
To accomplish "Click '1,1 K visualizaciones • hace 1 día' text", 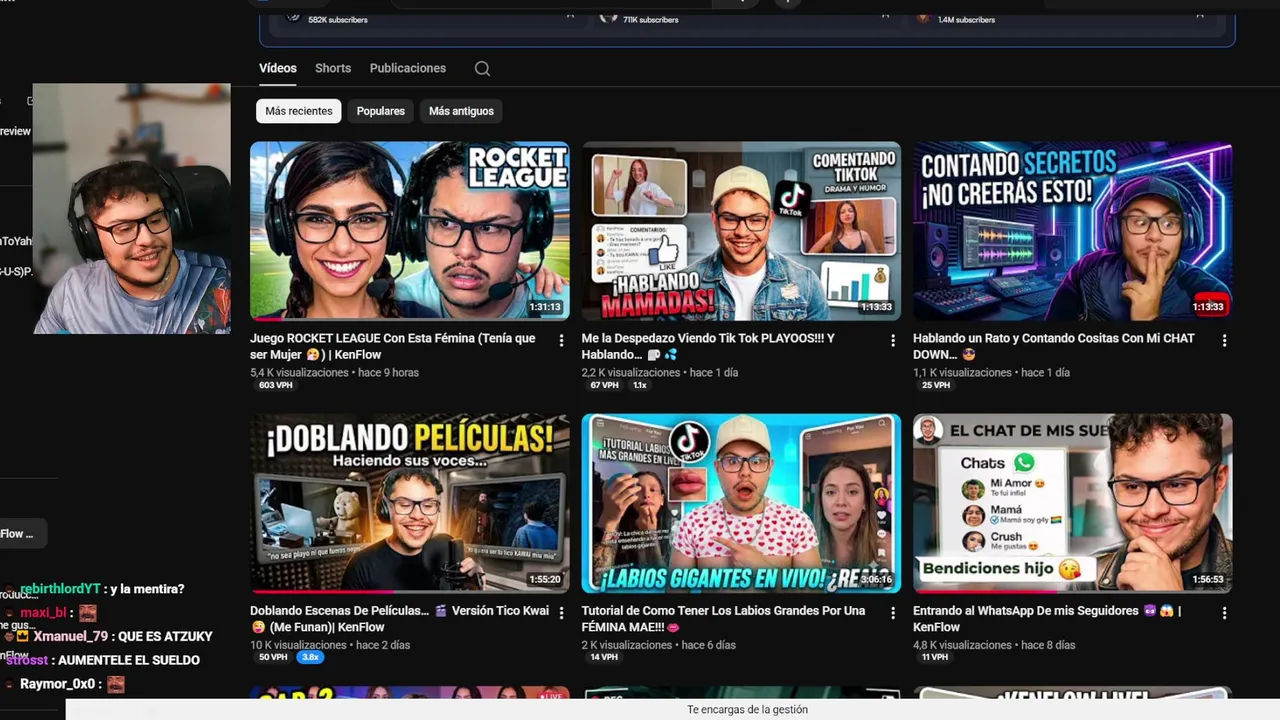I will pyautogui.click(x=991, y=373).
